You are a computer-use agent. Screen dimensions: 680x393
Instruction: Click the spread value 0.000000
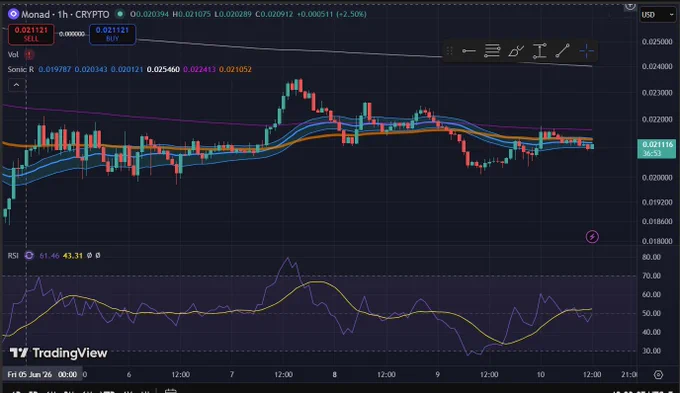(72, 34)
